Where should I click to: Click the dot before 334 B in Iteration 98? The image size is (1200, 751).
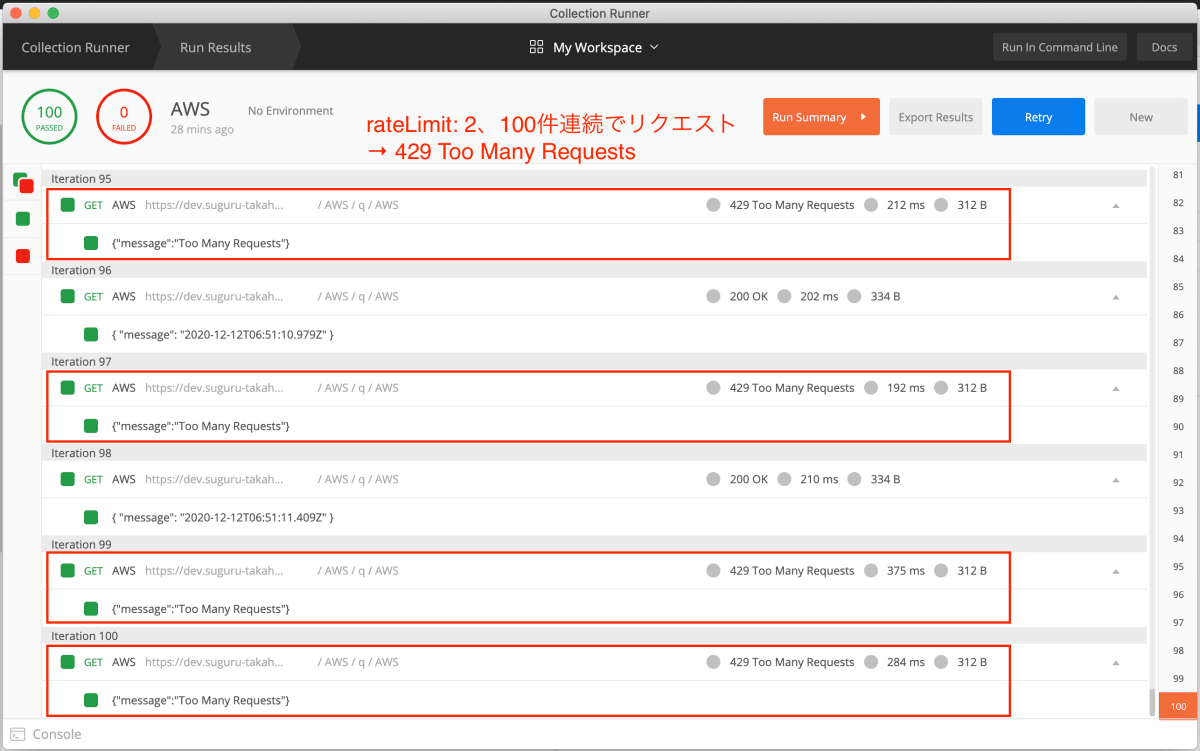[854, 479]
